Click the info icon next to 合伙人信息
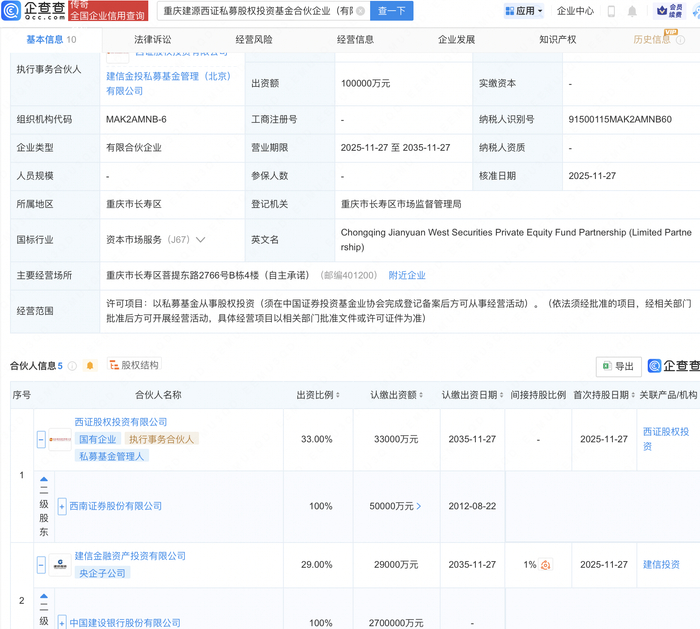Screen dimensions: 700x629 73,366
